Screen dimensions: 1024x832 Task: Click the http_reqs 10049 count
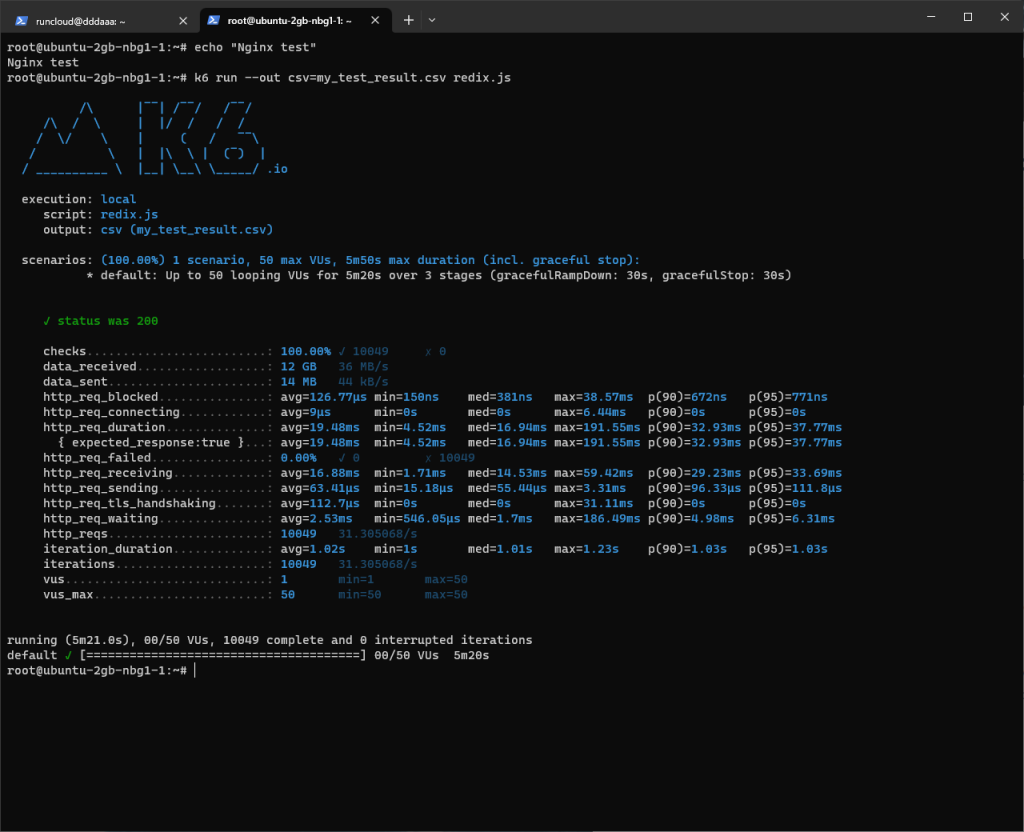point(298,534)
